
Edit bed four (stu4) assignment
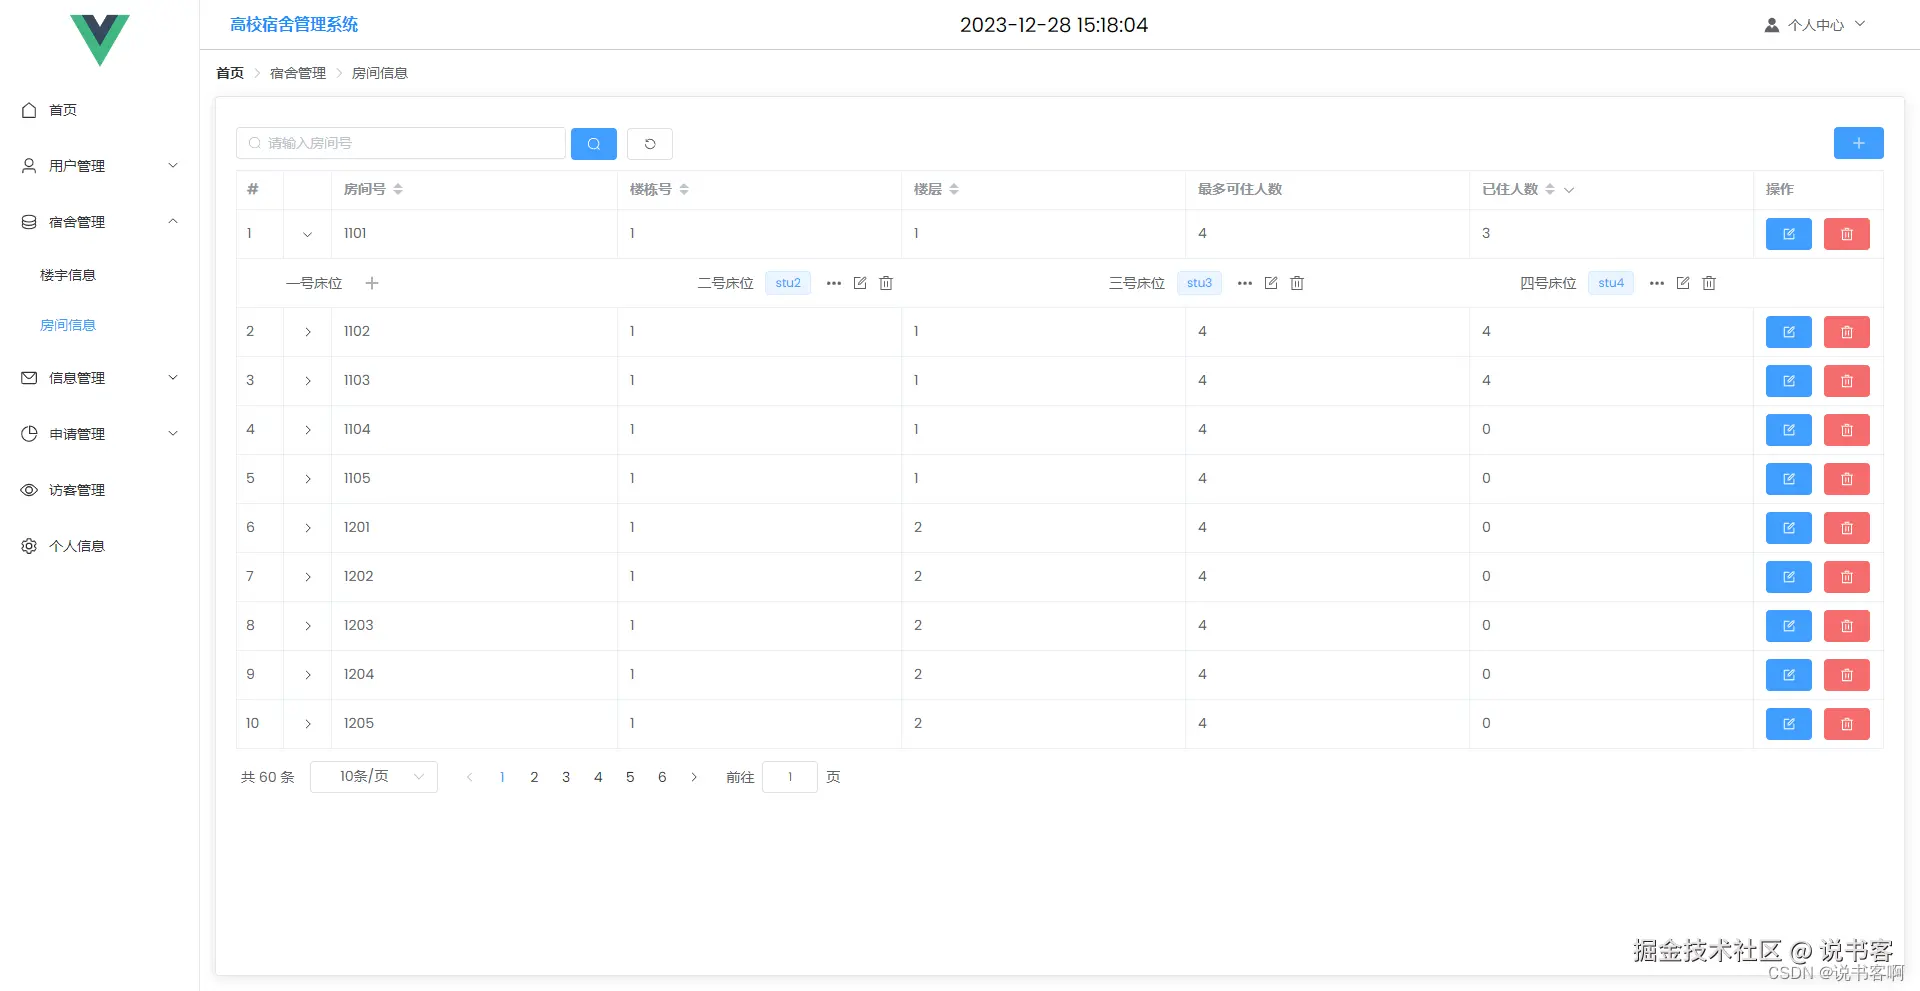tap(1683, 283)
